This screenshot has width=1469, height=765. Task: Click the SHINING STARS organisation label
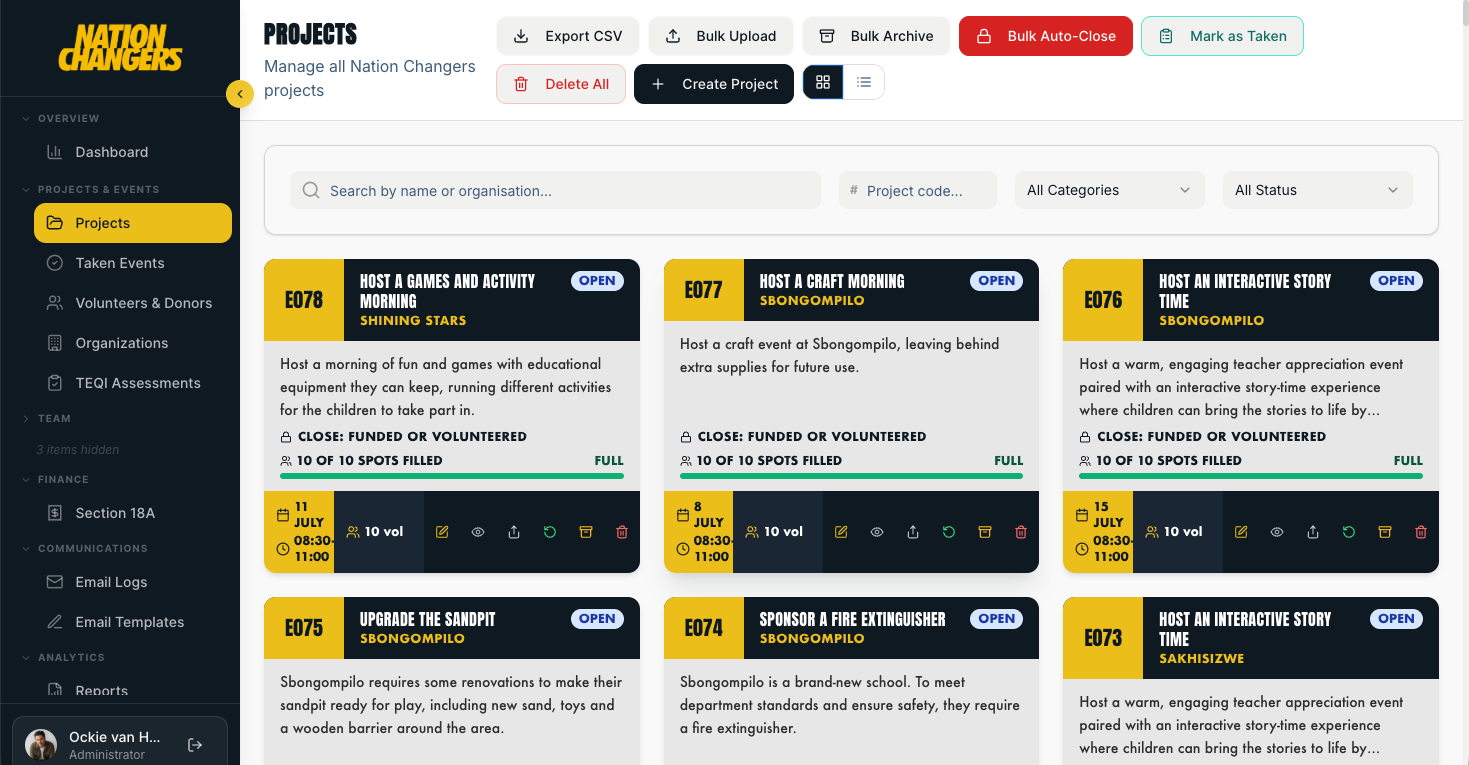[413, 321]
